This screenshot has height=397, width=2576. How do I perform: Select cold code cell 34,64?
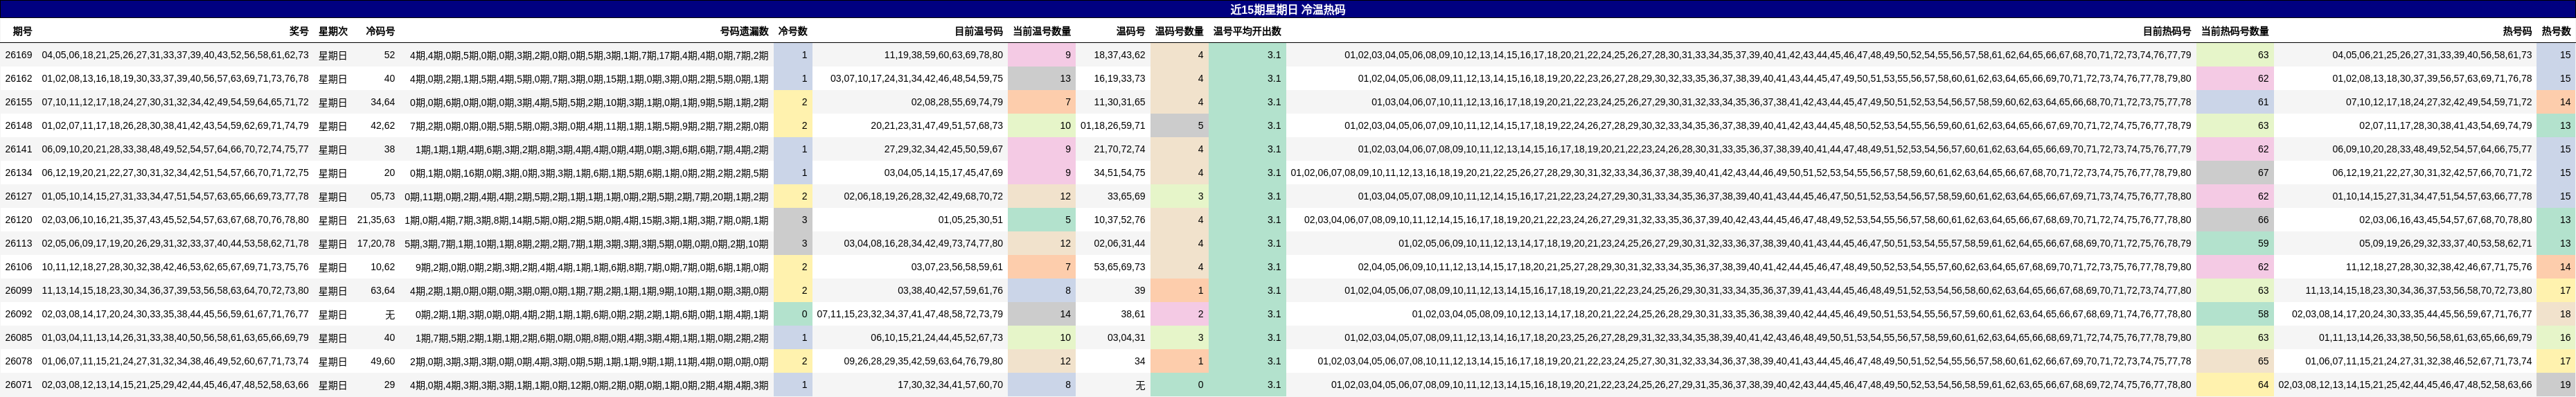tap(382, 102)
